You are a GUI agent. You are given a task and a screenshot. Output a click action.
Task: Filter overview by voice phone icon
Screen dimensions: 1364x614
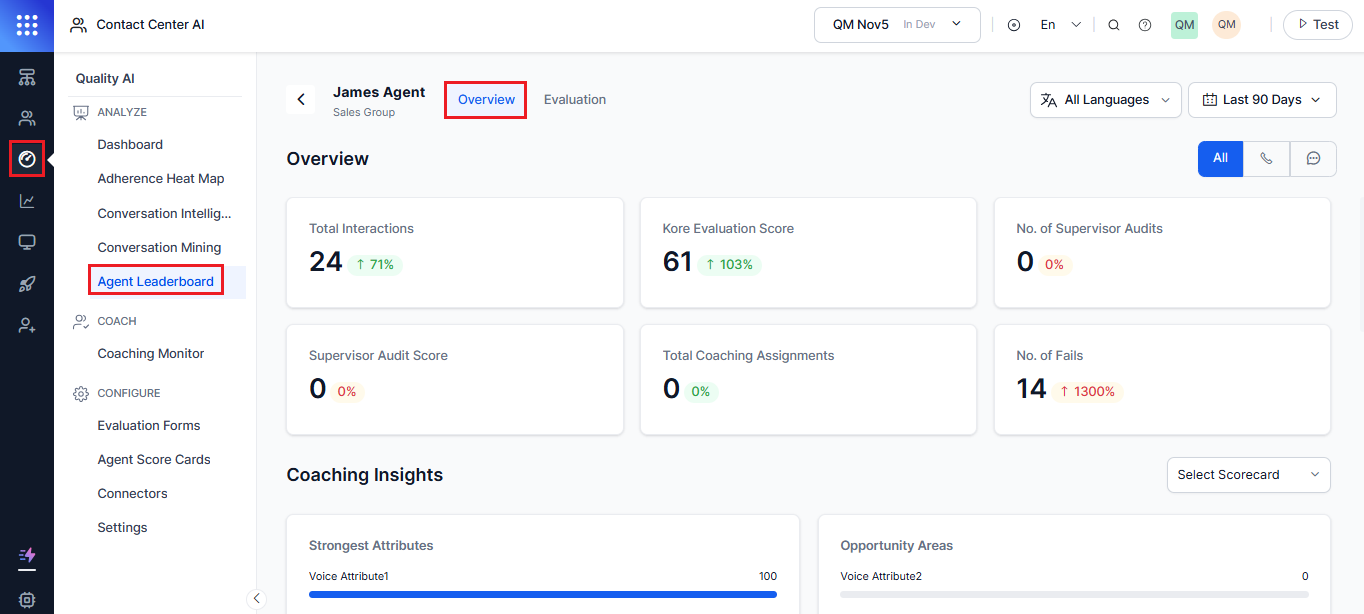pos(1267,158)
